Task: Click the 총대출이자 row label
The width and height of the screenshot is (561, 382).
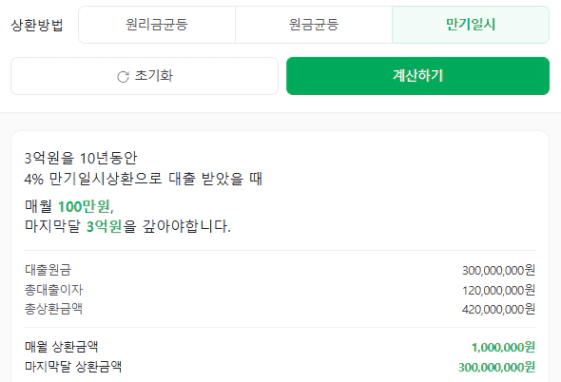Action: (54, 289)
